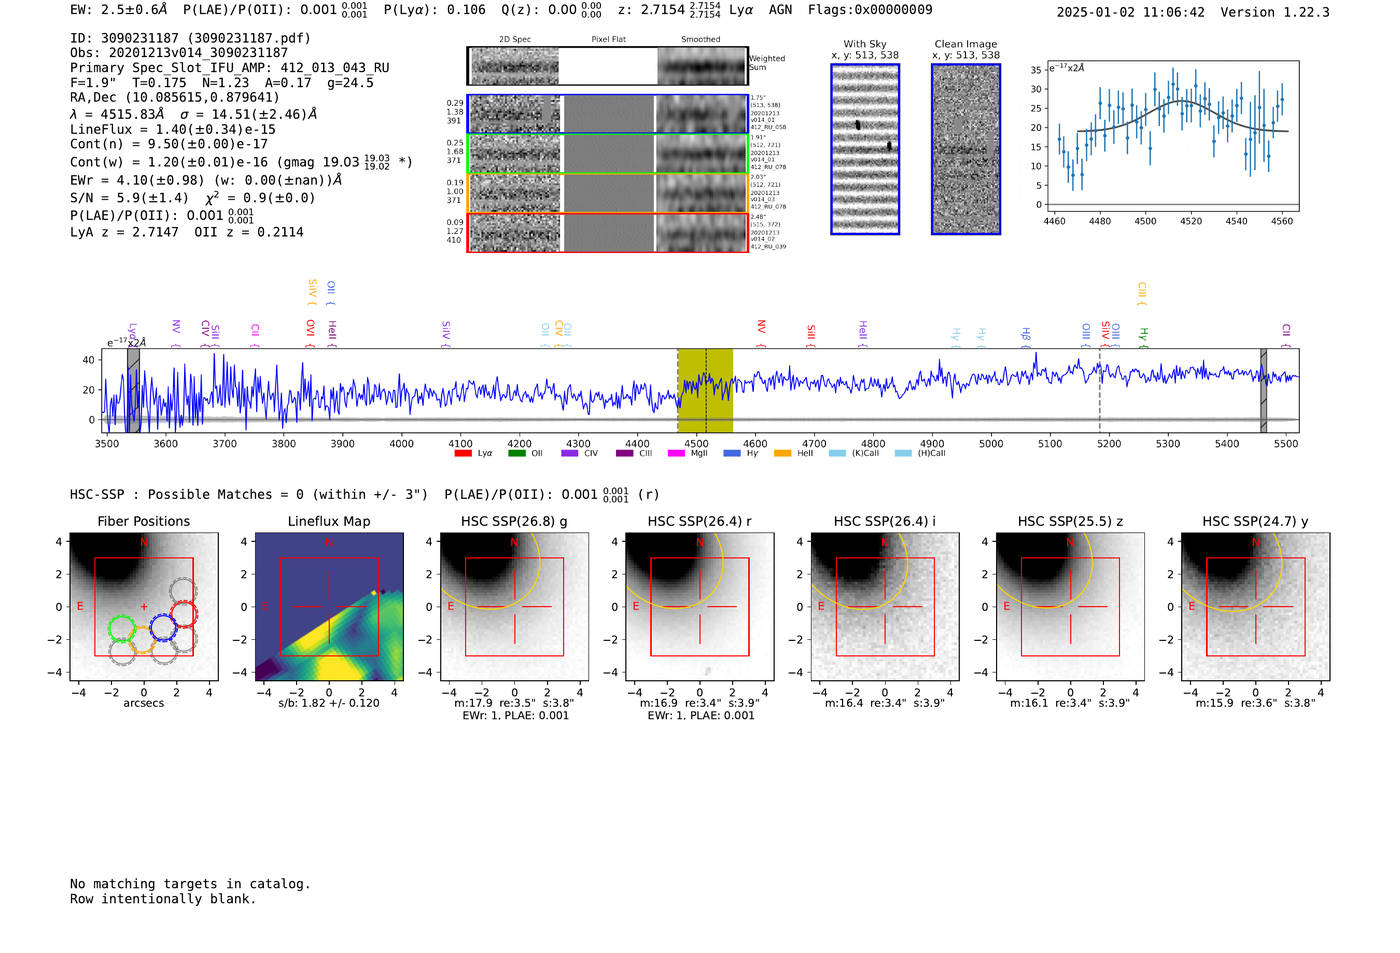
Task: Click the magenta MgII legend swatch
Action: tap(676, 453)
